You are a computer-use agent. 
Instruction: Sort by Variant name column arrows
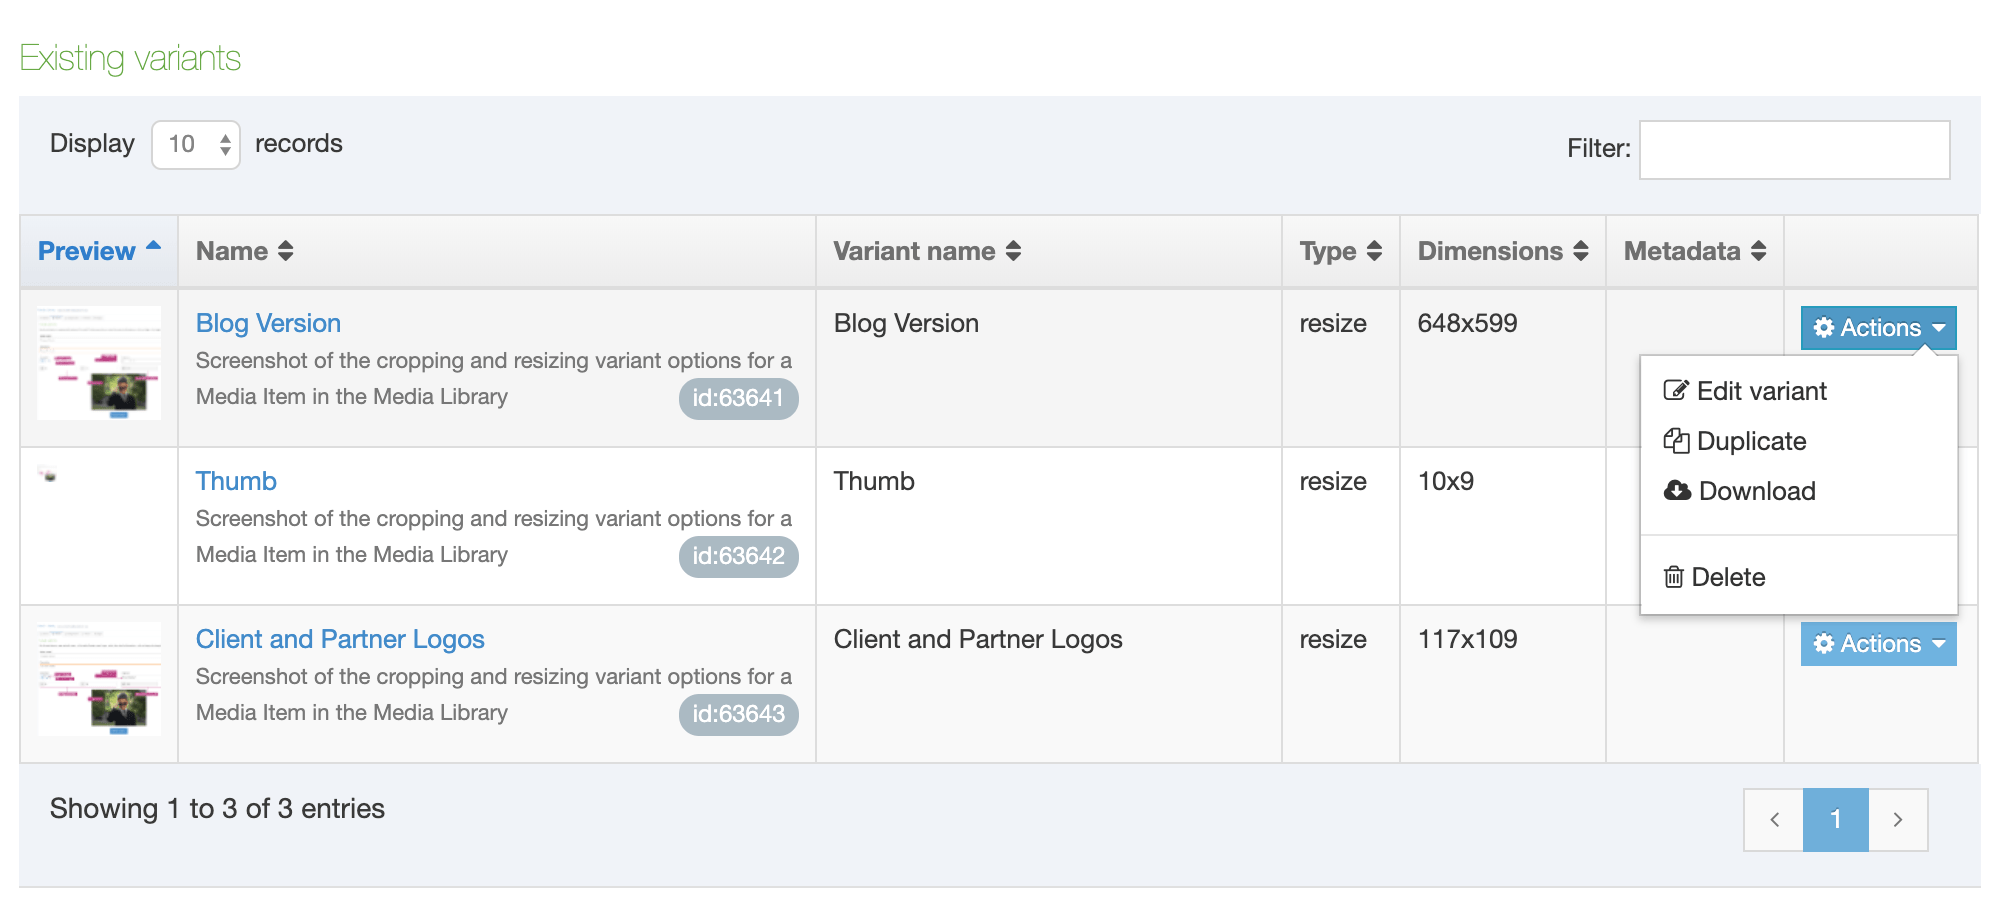click(x=1013, y=251)
